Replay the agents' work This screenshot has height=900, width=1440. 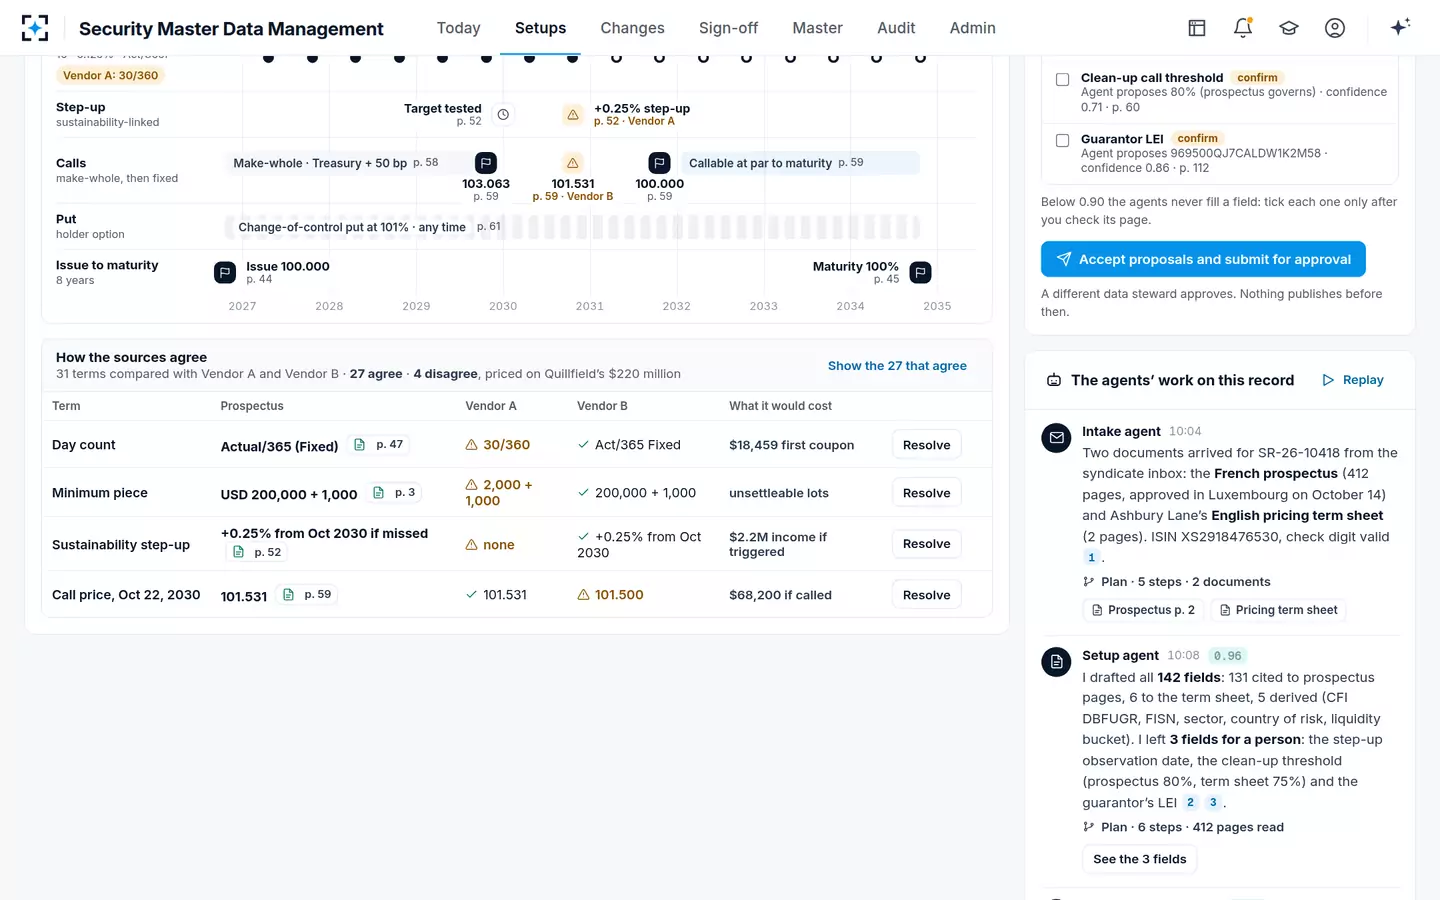[x=1353, y=380]
